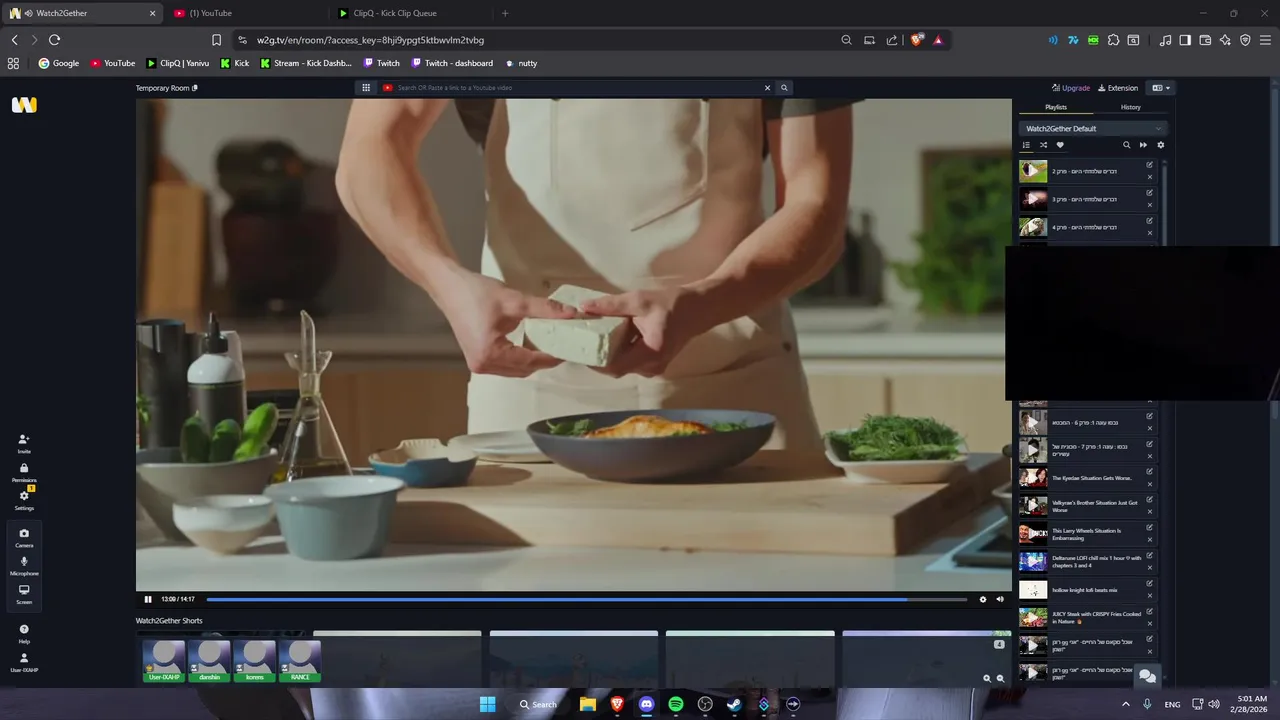This screenshot has width=1280, height=720.
Task: Remove the playlist item ending in 4
Action: pyautogui.click(x=1150, y=233)
